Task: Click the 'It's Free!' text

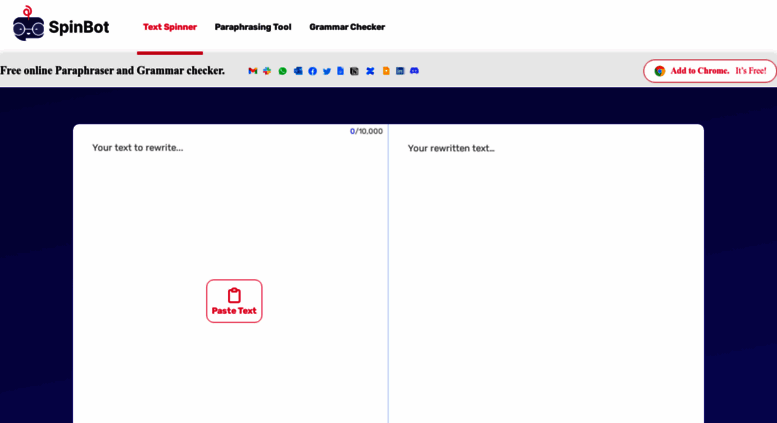Action: (x=751, y=71)
